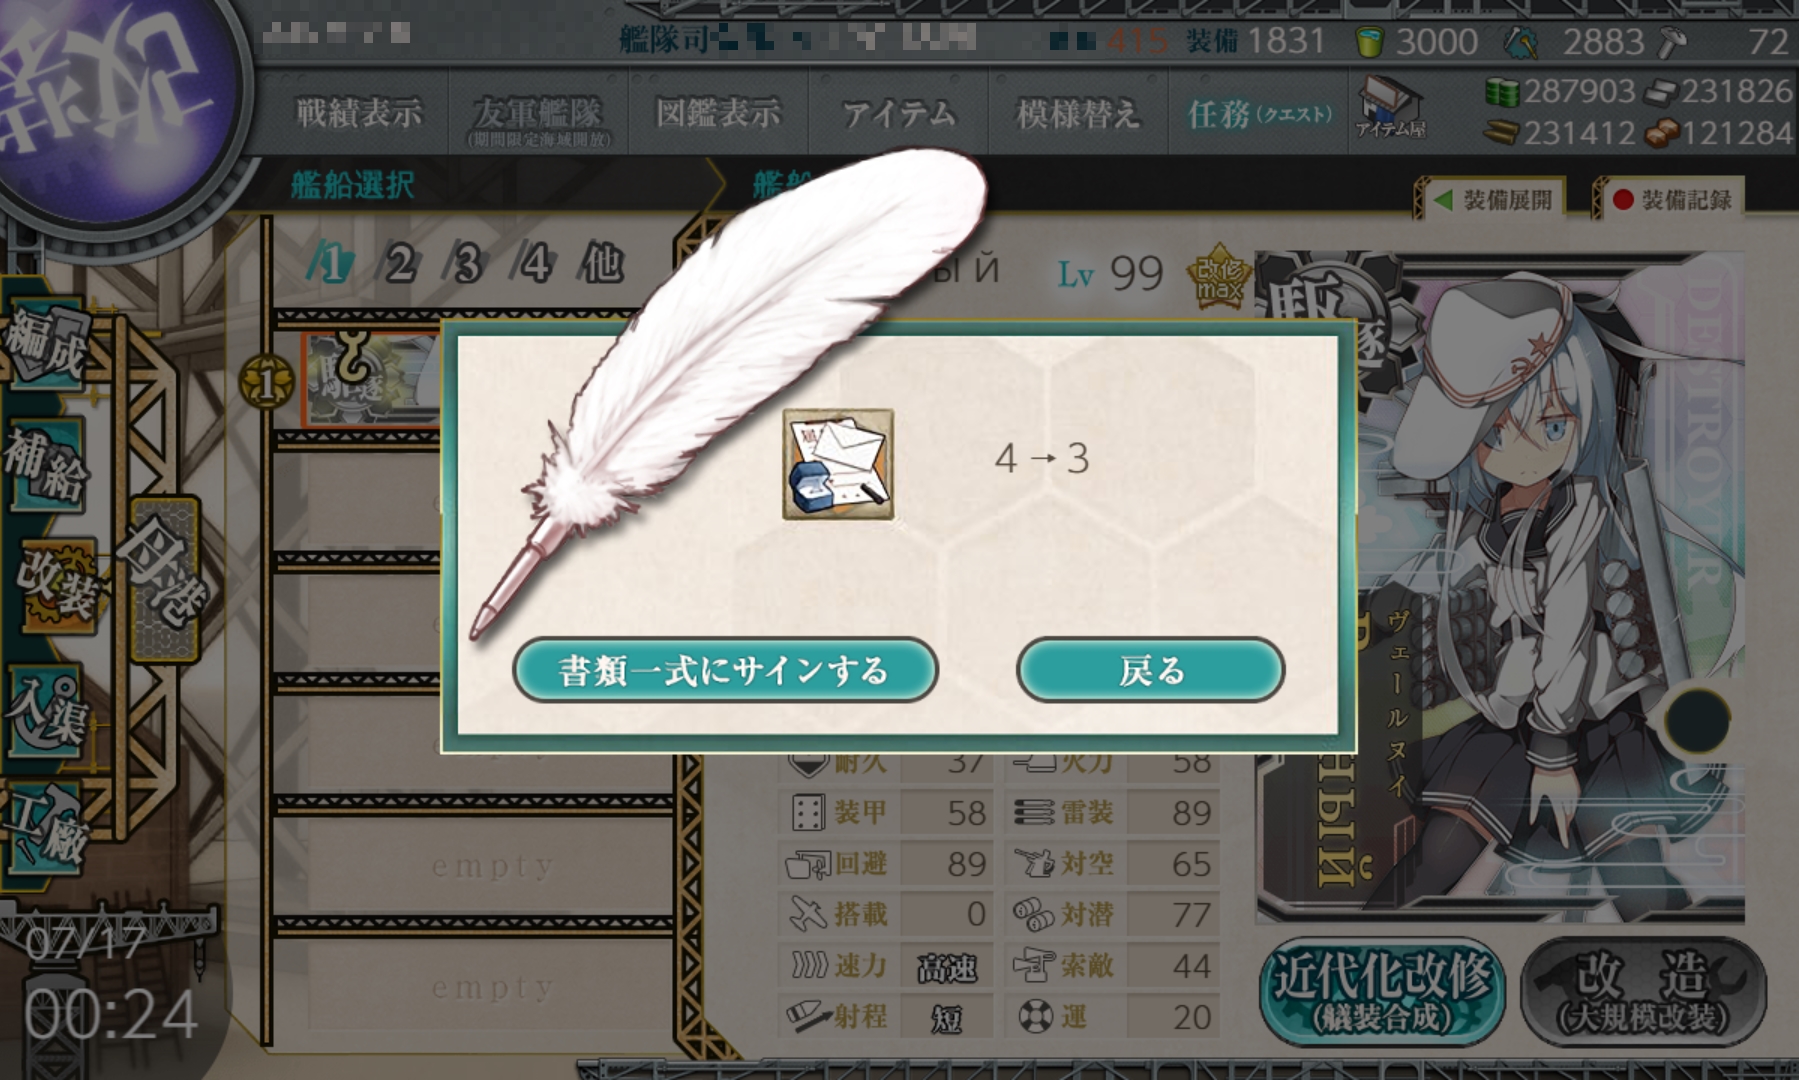Click 近代化改修 modernization button
The image size is (1799, 1080).
1382,992
